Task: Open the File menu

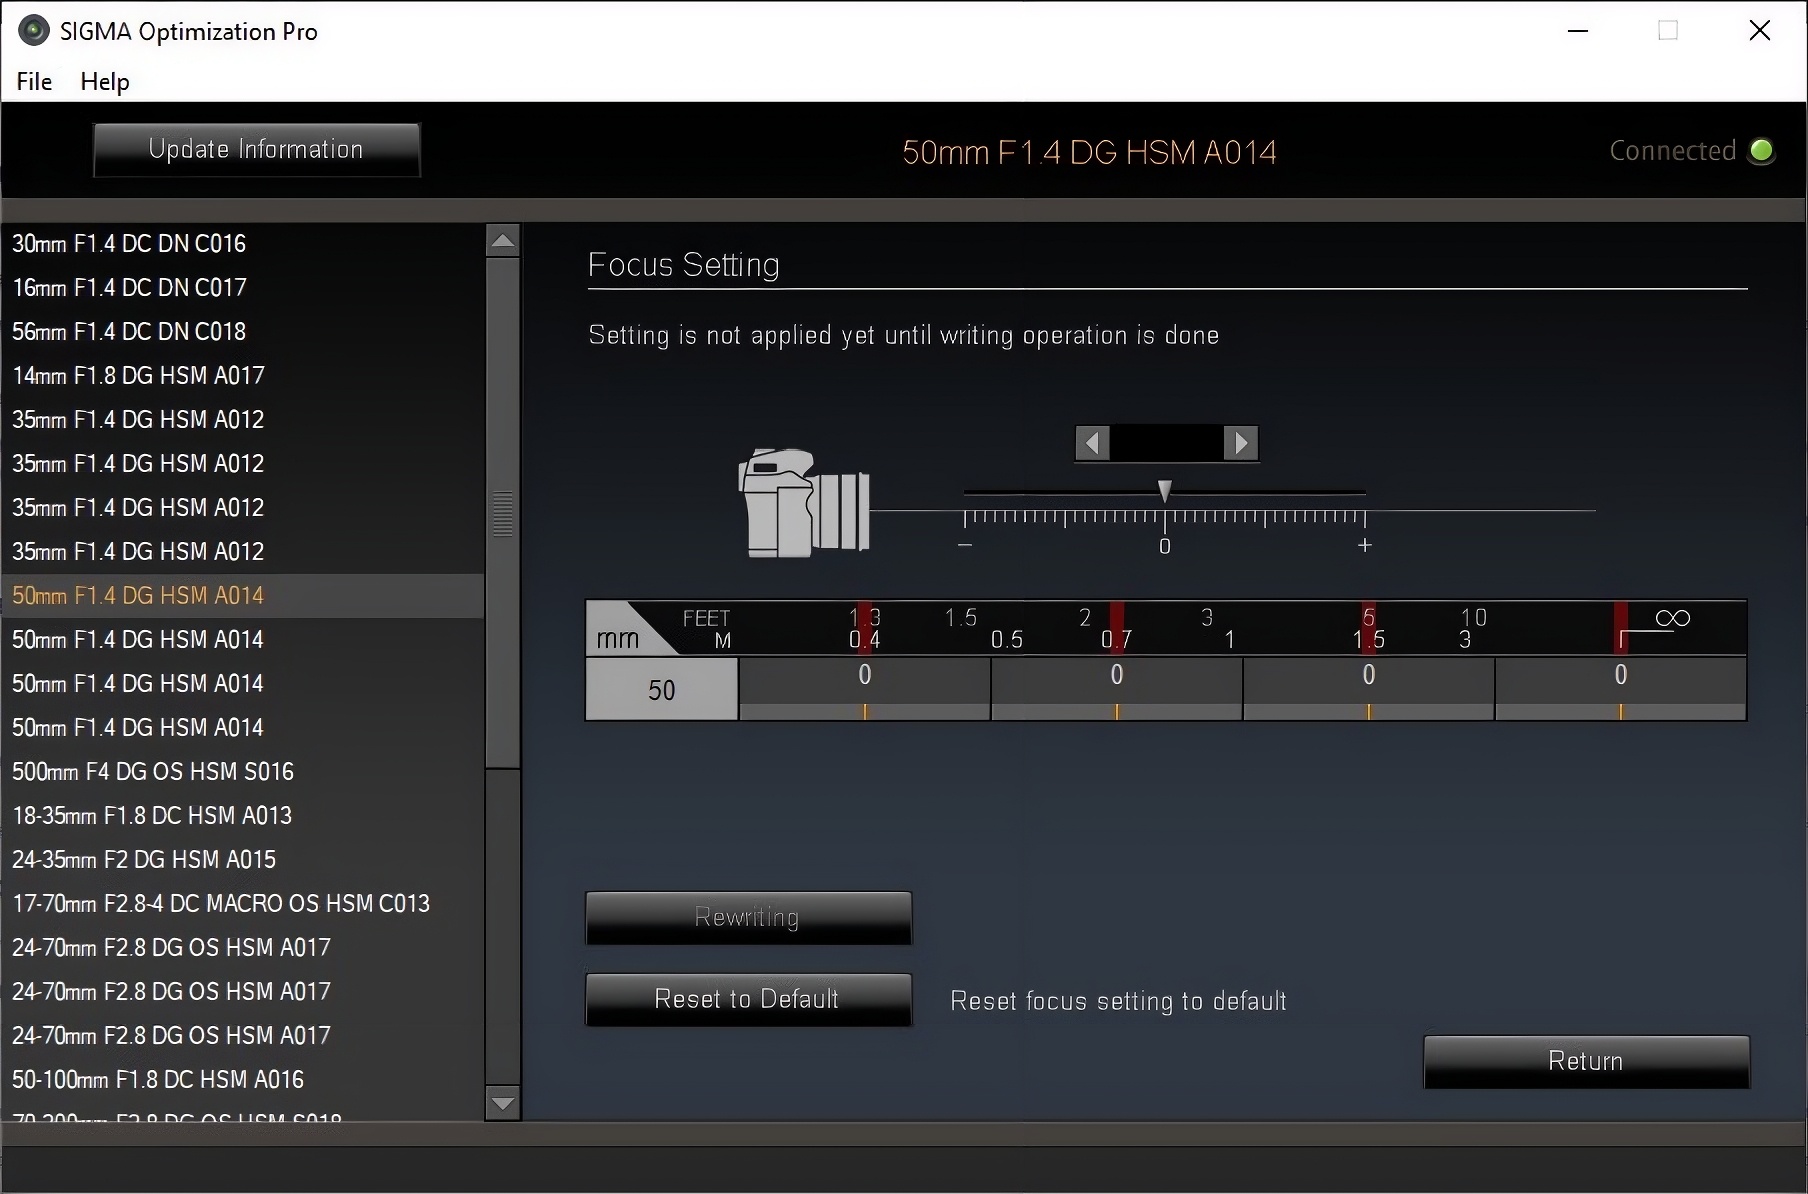Action: [34, 82]
